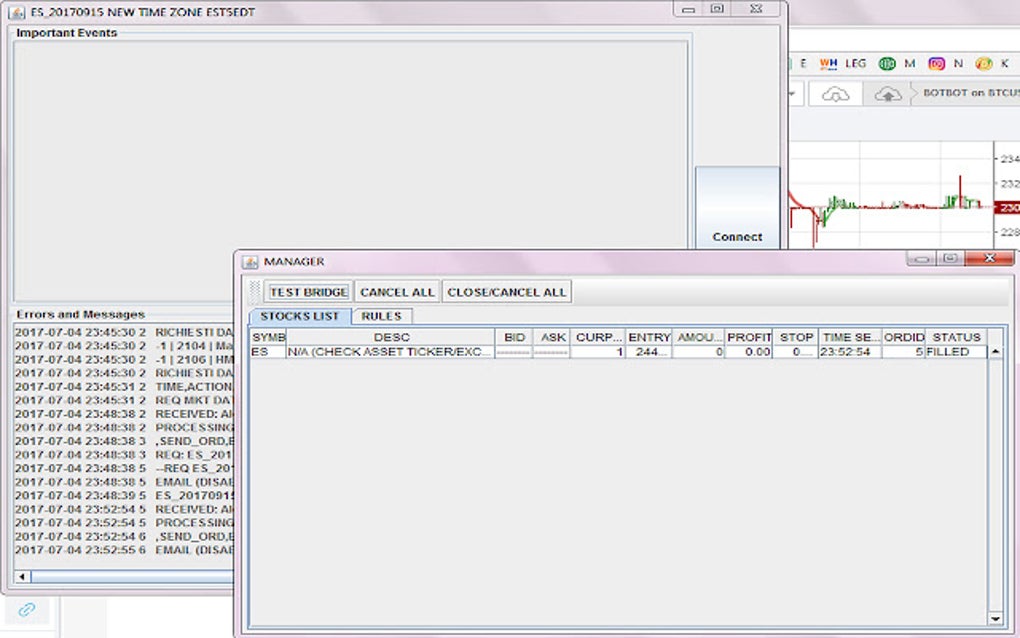Grab the Manager toolbar drag handle

tap(255, 292)
